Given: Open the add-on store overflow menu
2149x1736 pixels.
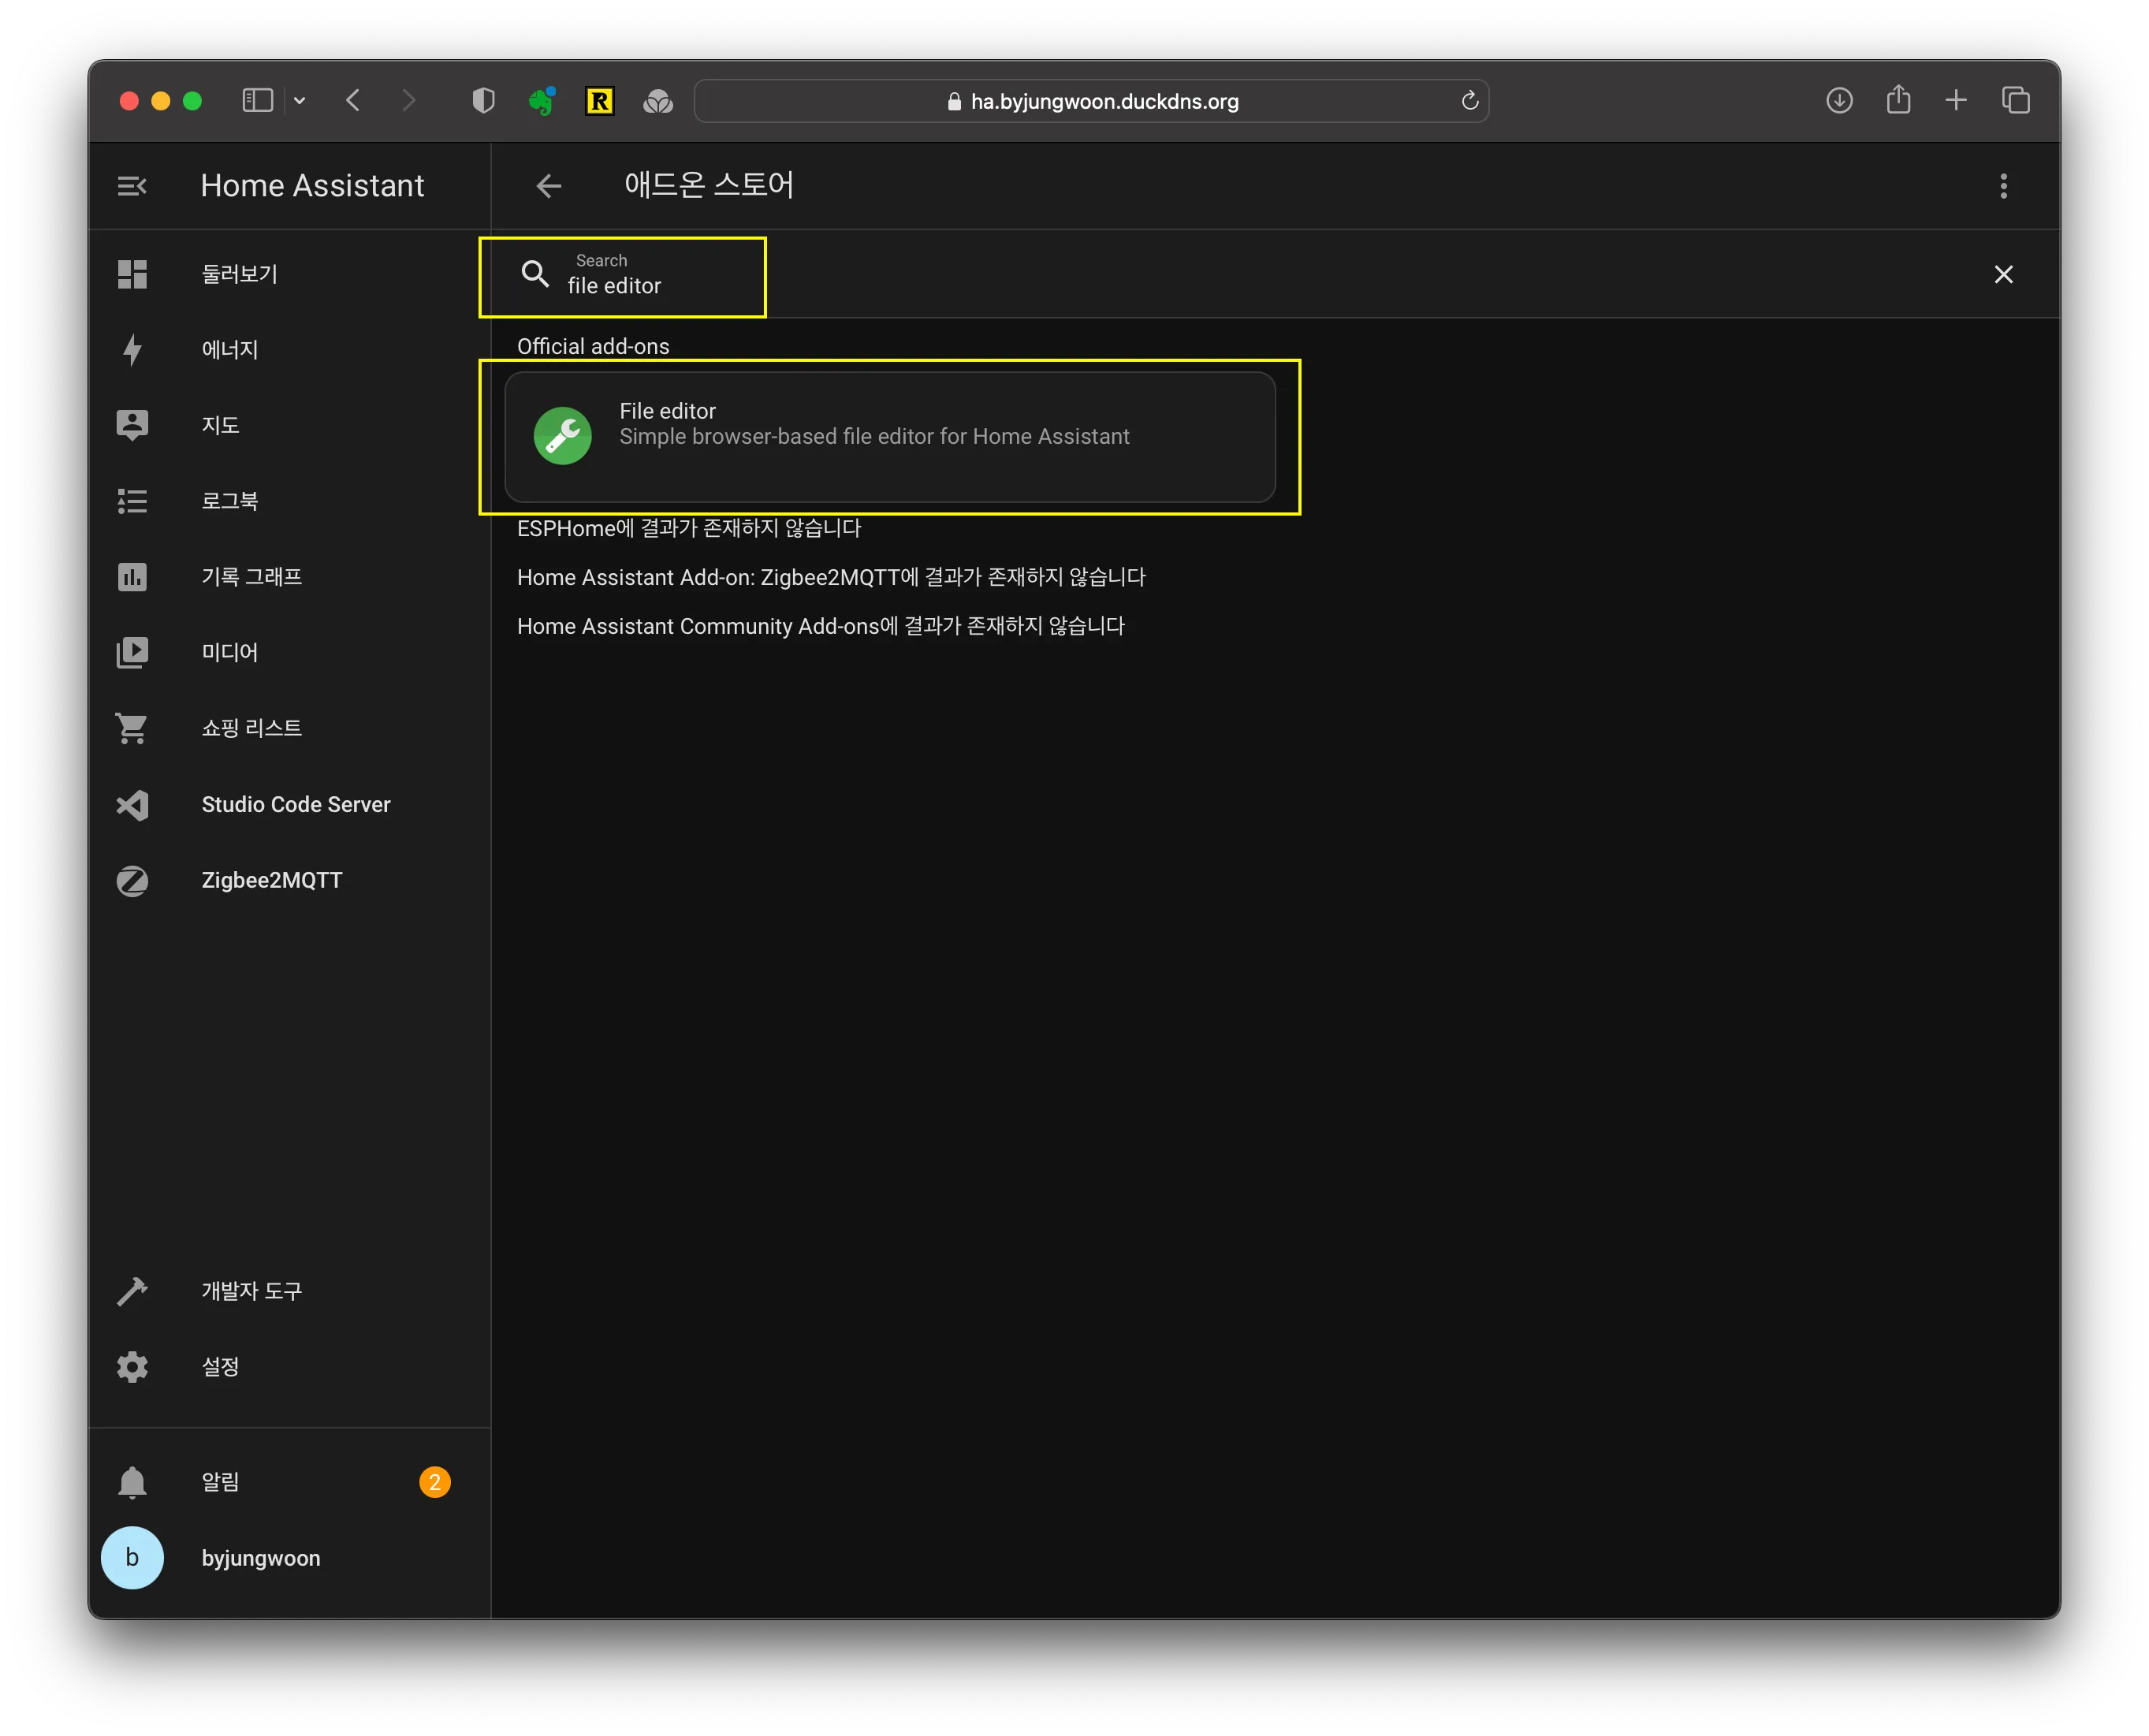Looking at the screenshot, I should [x=2003, y=186].
